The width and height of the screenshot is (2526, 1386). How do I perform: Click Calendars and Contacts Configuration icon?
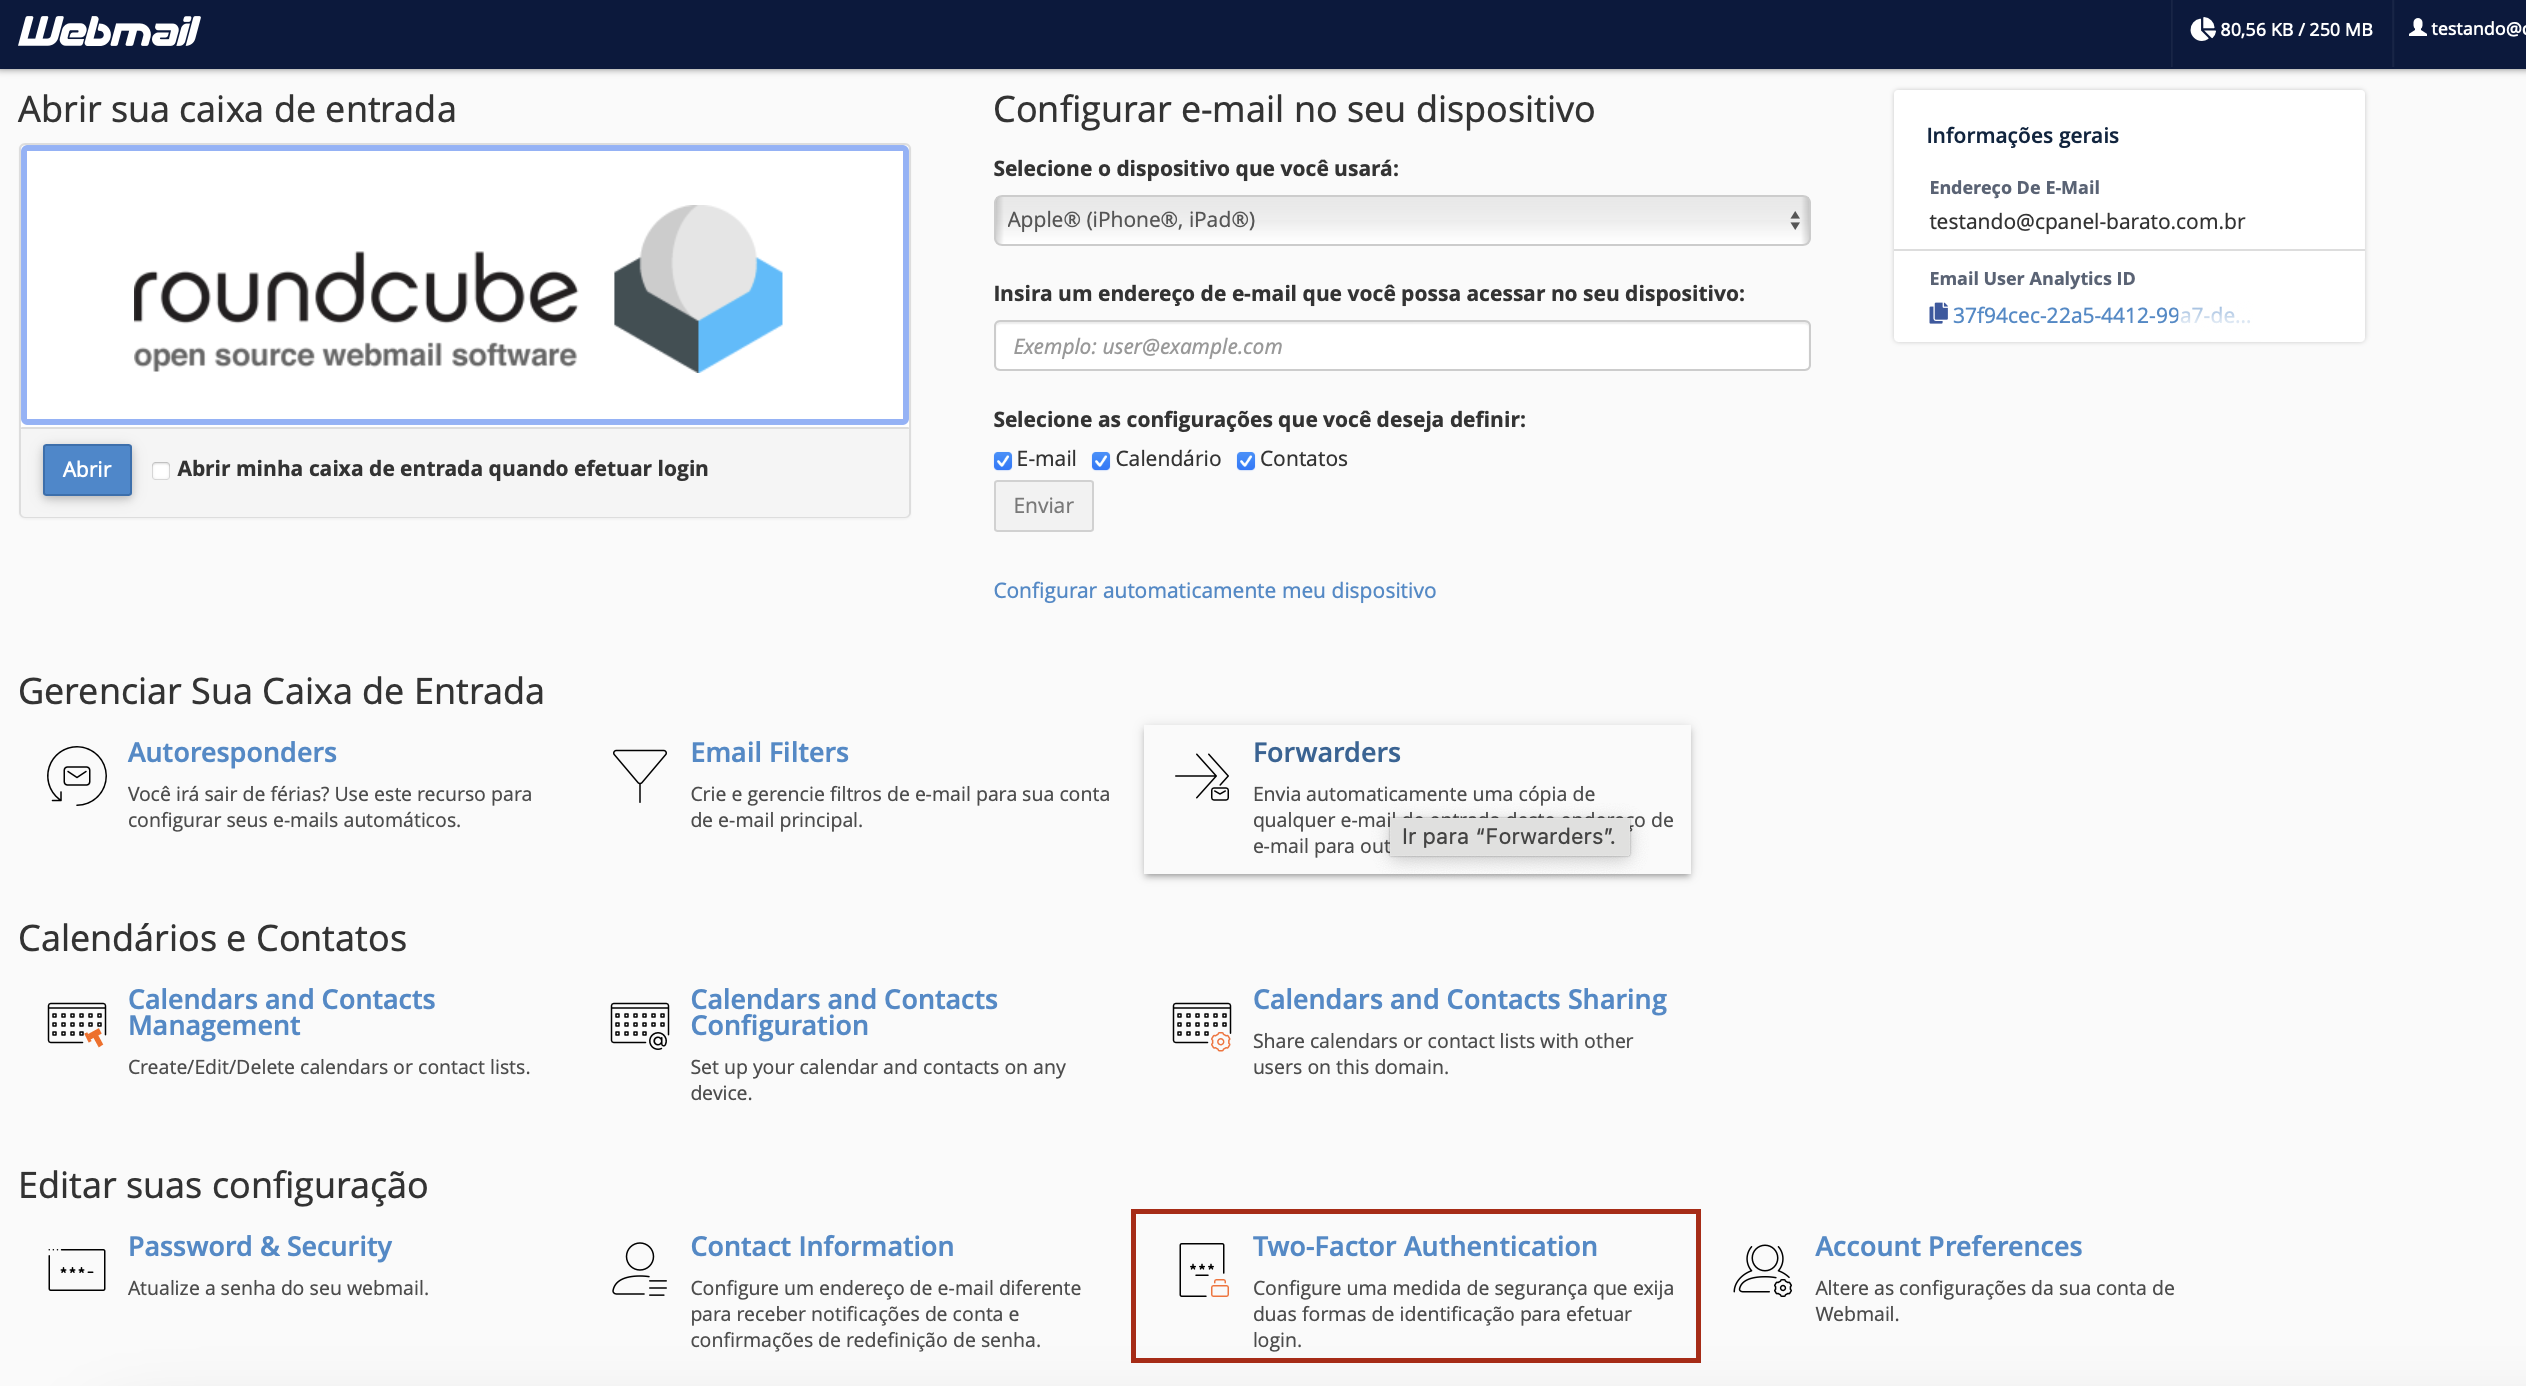[x=640, y=1025]
